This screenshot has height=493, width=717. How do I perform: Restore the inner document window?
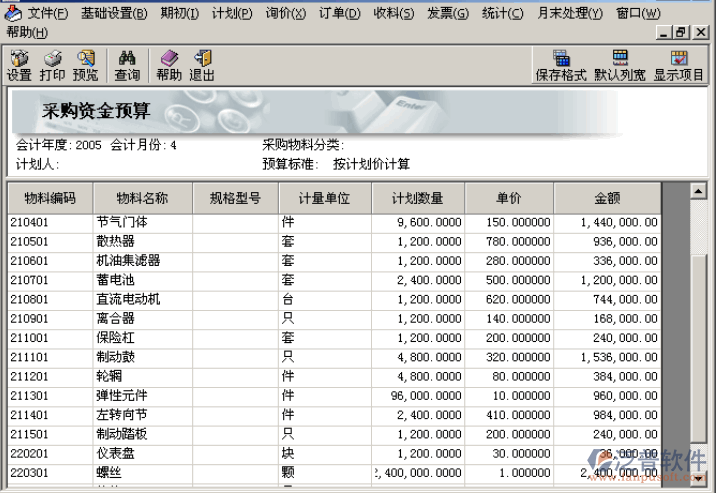coord(681,32)
